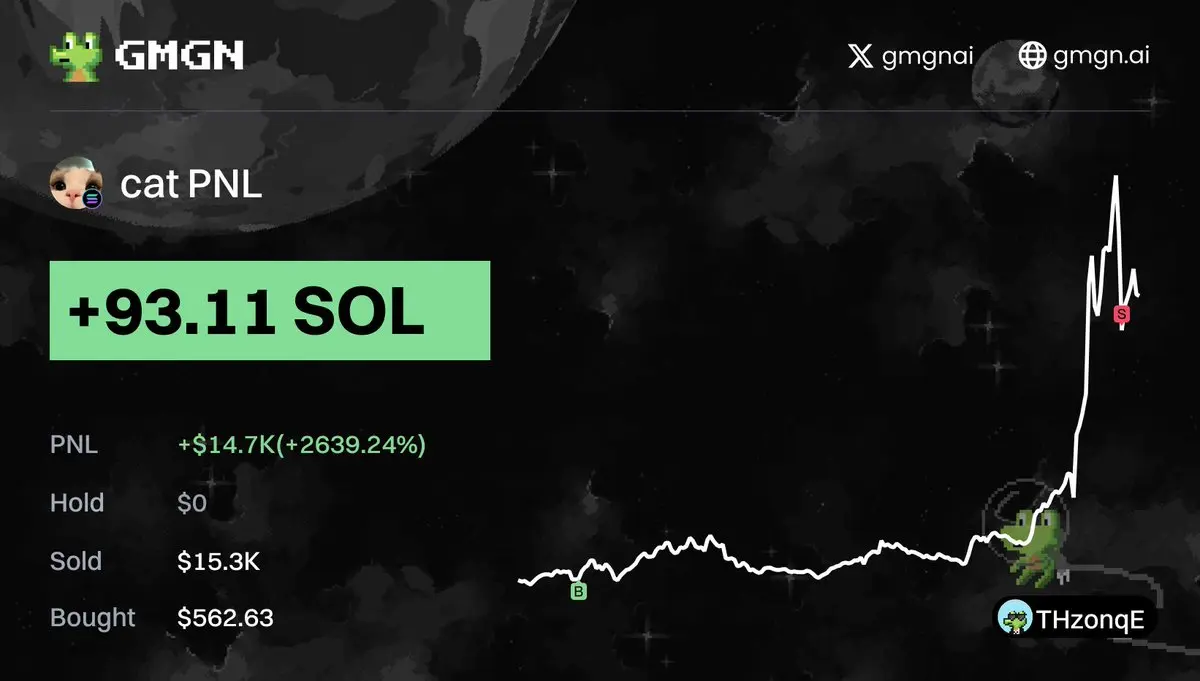Viewport: 1200px width, 681px height.
Task: Click the Sold $15.3K value
Action: coord(218,561)
